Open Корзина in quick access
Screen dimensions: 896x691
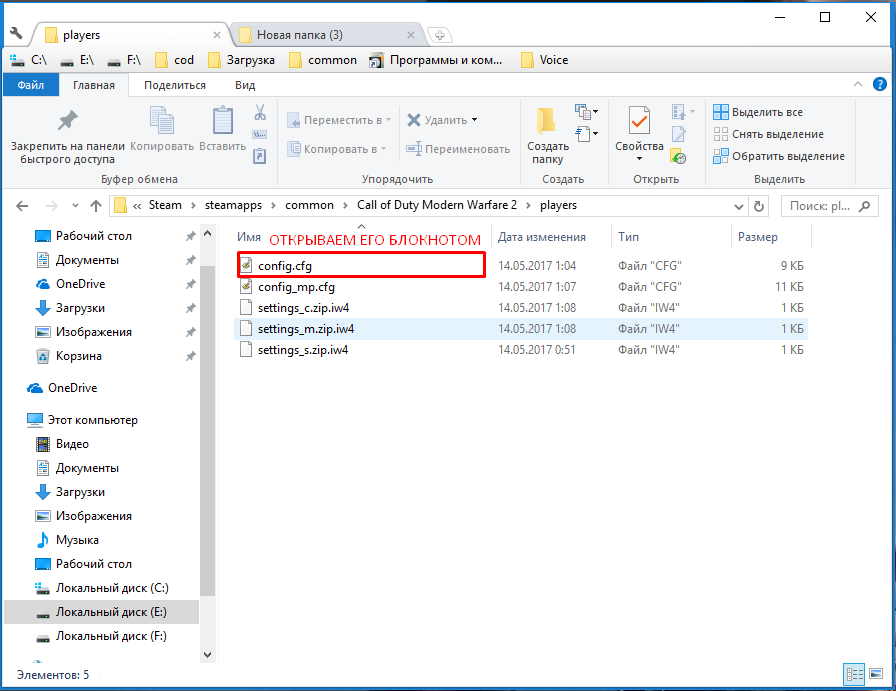(79, 356)
